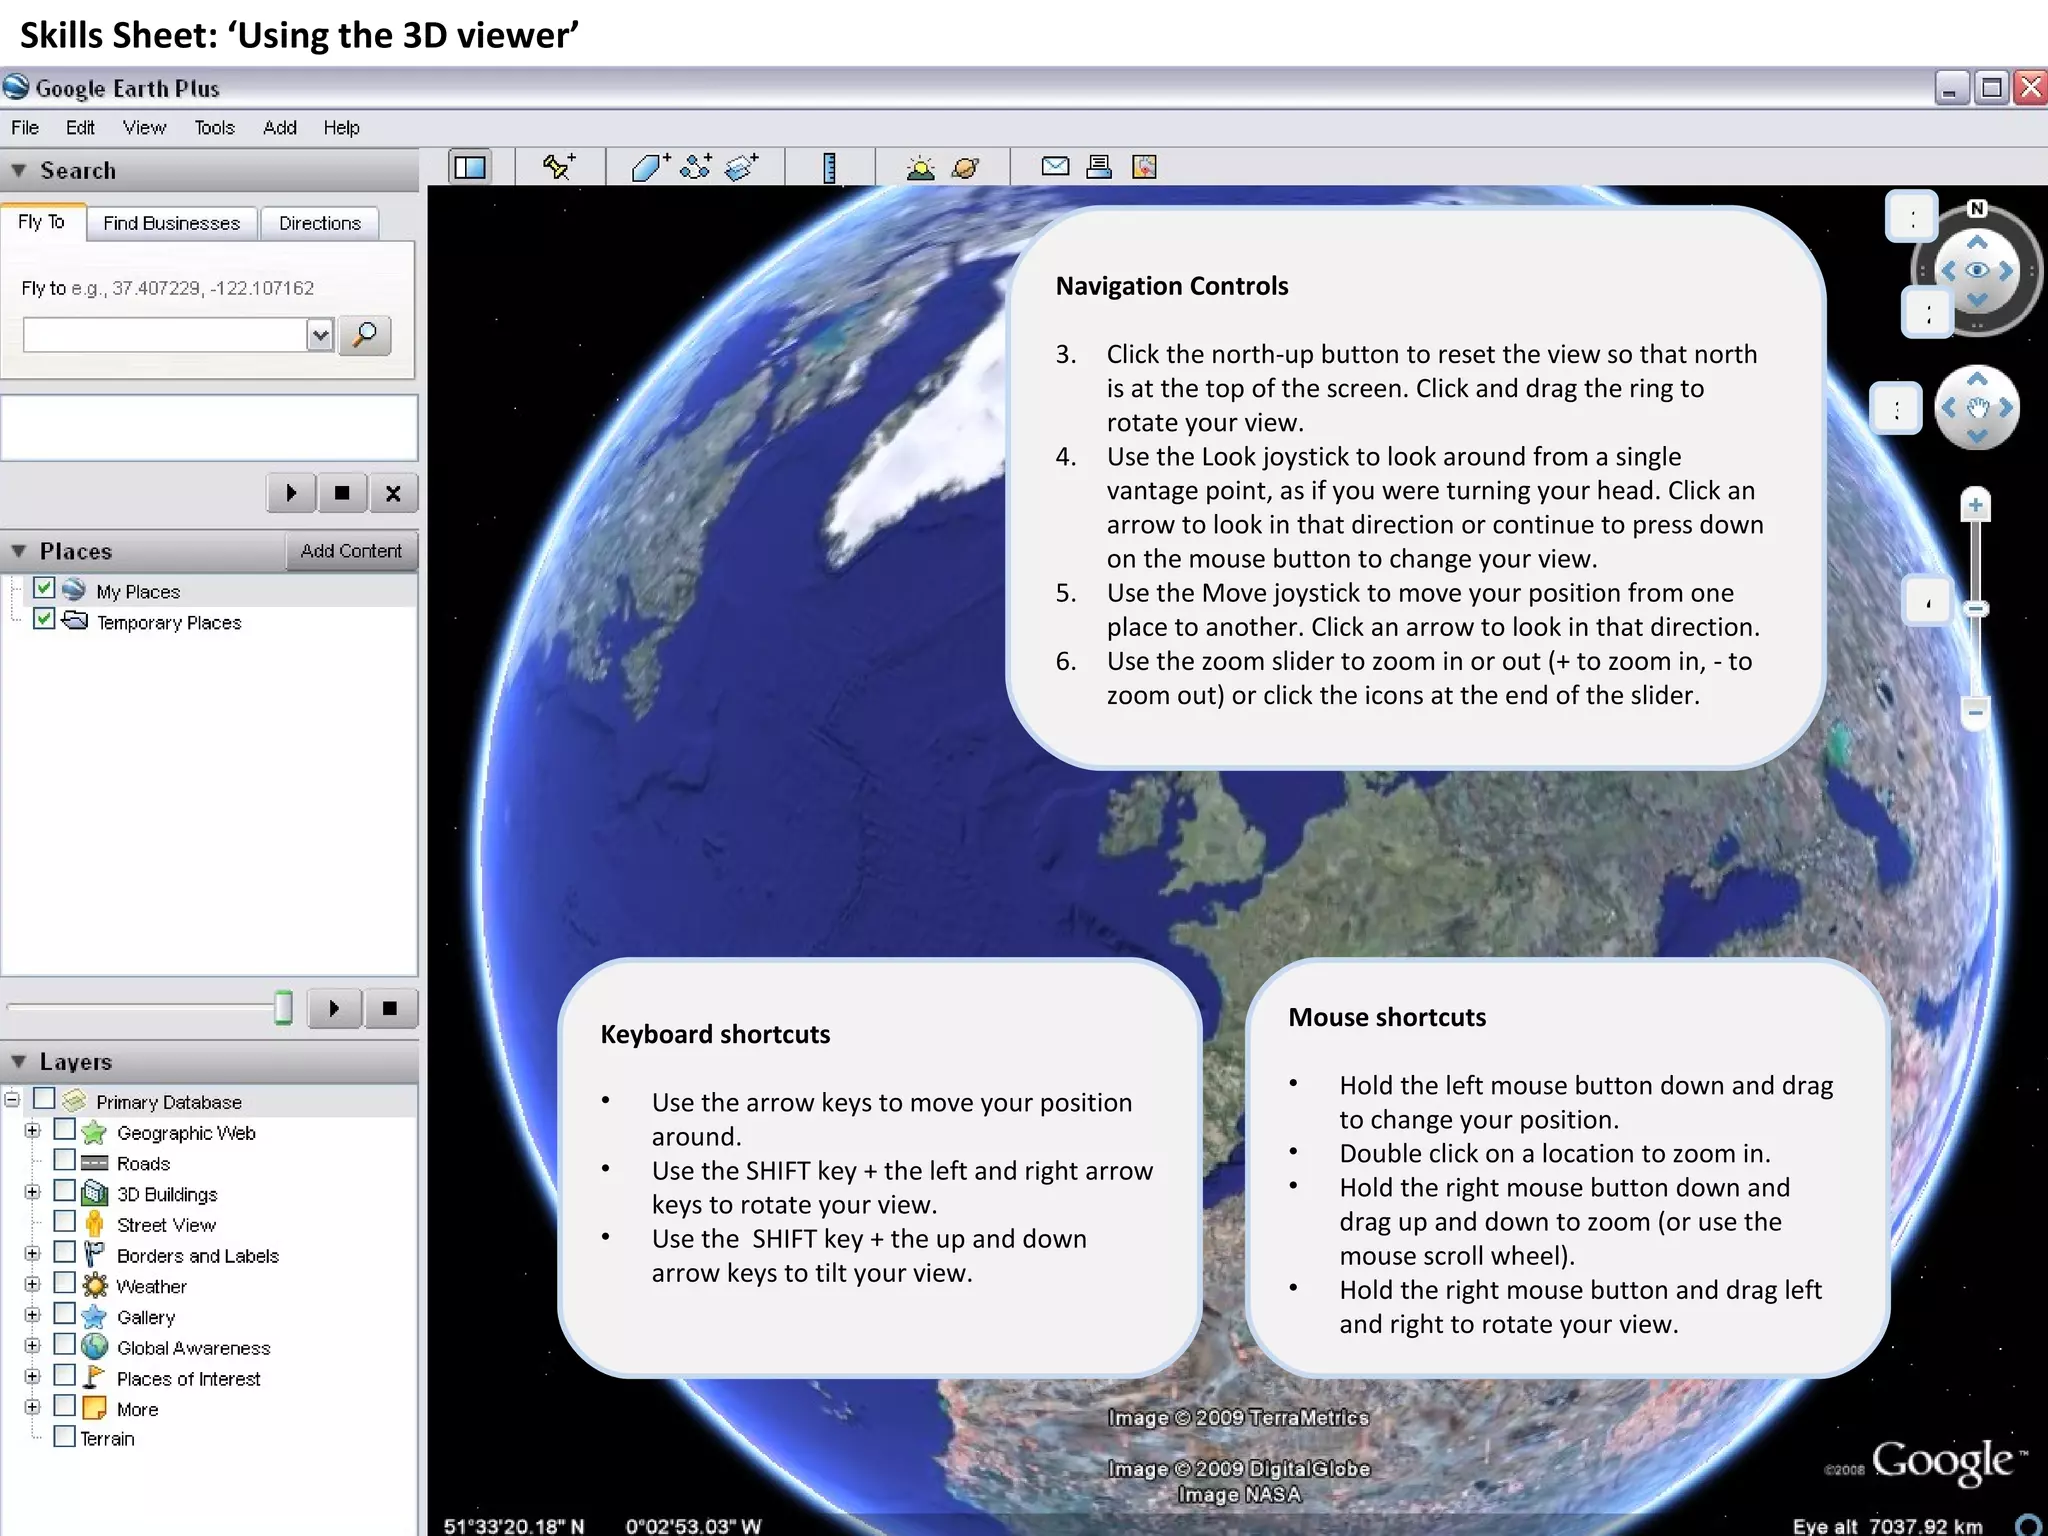Viewport: 2048px width, 1536px height.
Task: Enable the Borders and Labels checkbox
Action: [x=65, y=1252]
